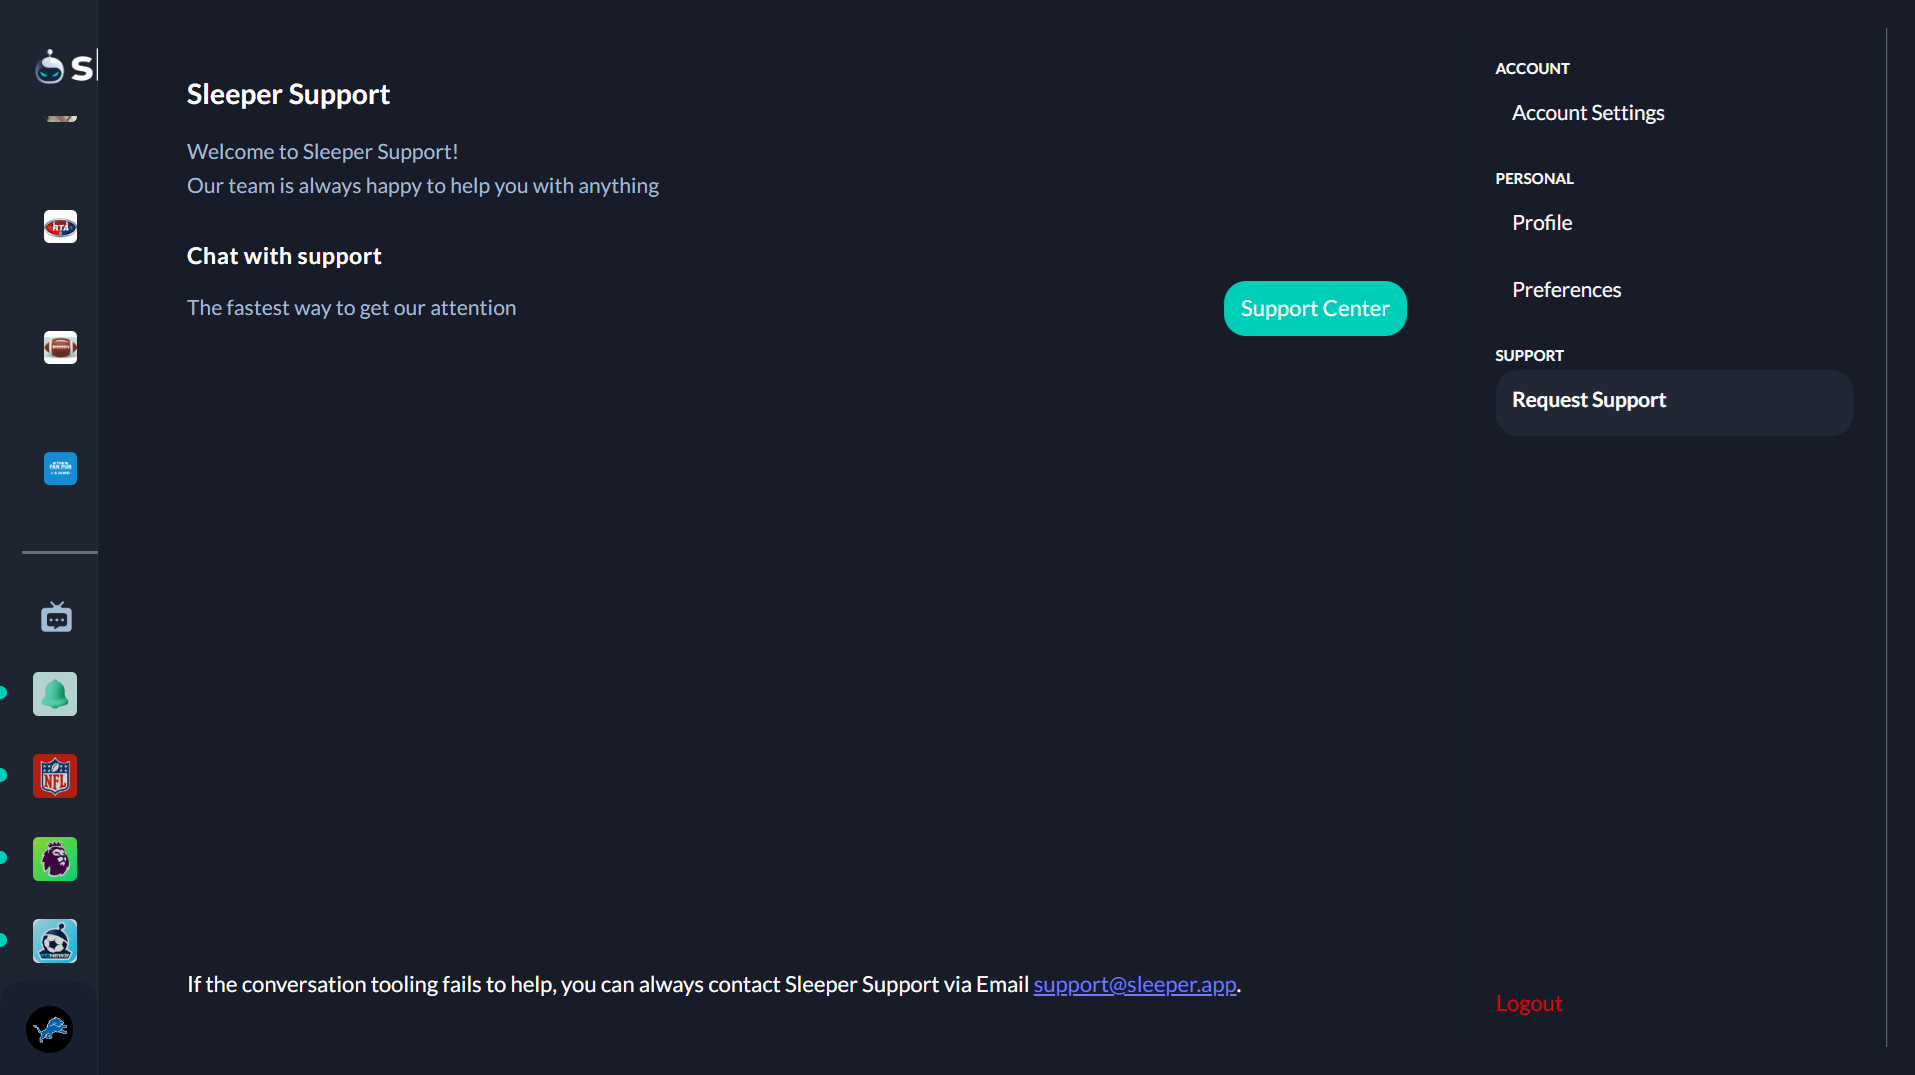Viewport: 1915px width, 1075px height.
Task: Open the support@sleeper.app email link
Action: click(x=1135, y=985)
